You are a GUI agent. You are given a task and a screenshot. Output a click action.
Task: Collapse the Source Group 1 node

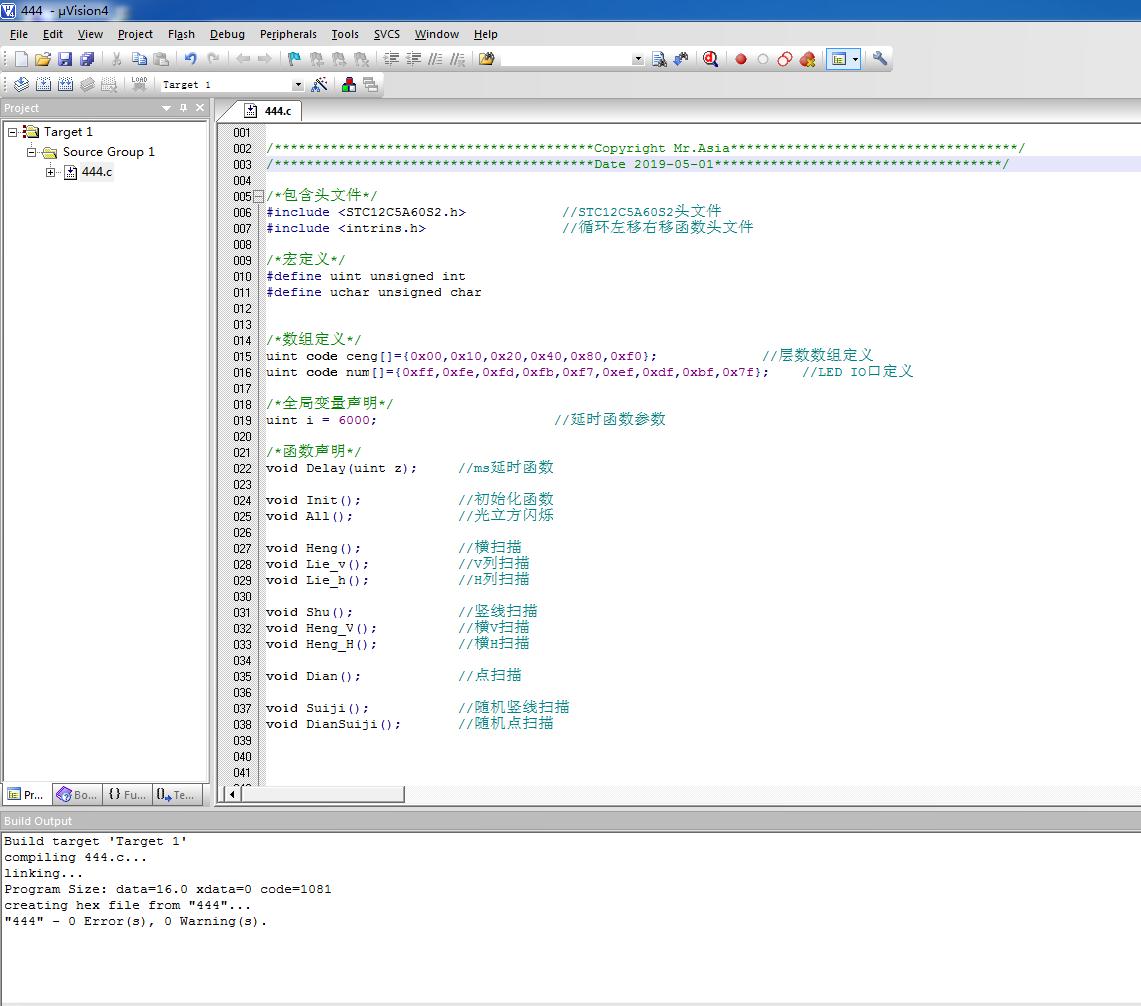[x=31, y=152]
